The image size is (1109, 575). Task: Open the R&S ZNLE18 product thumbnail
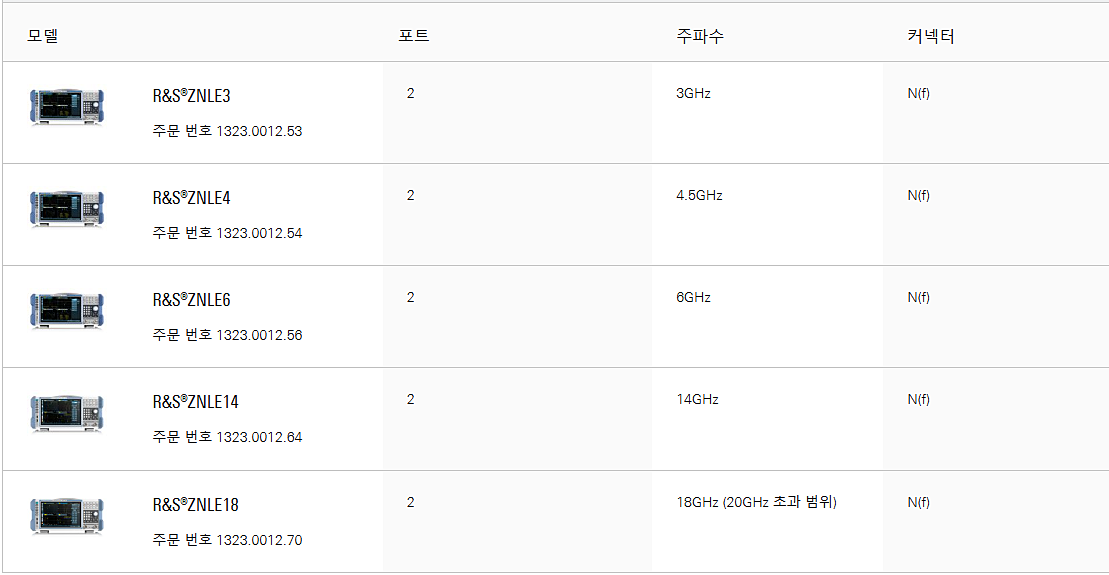click(67, 516)
